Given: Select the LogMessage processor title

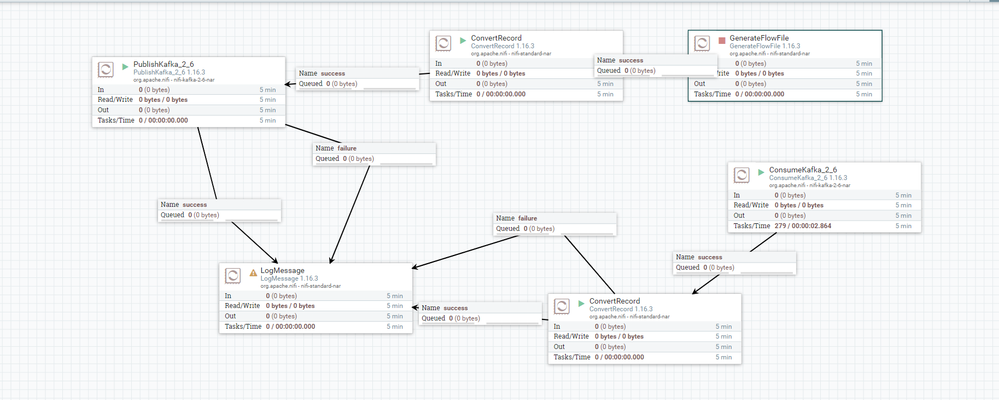Looking at the screenshot, I should point(282,271).
